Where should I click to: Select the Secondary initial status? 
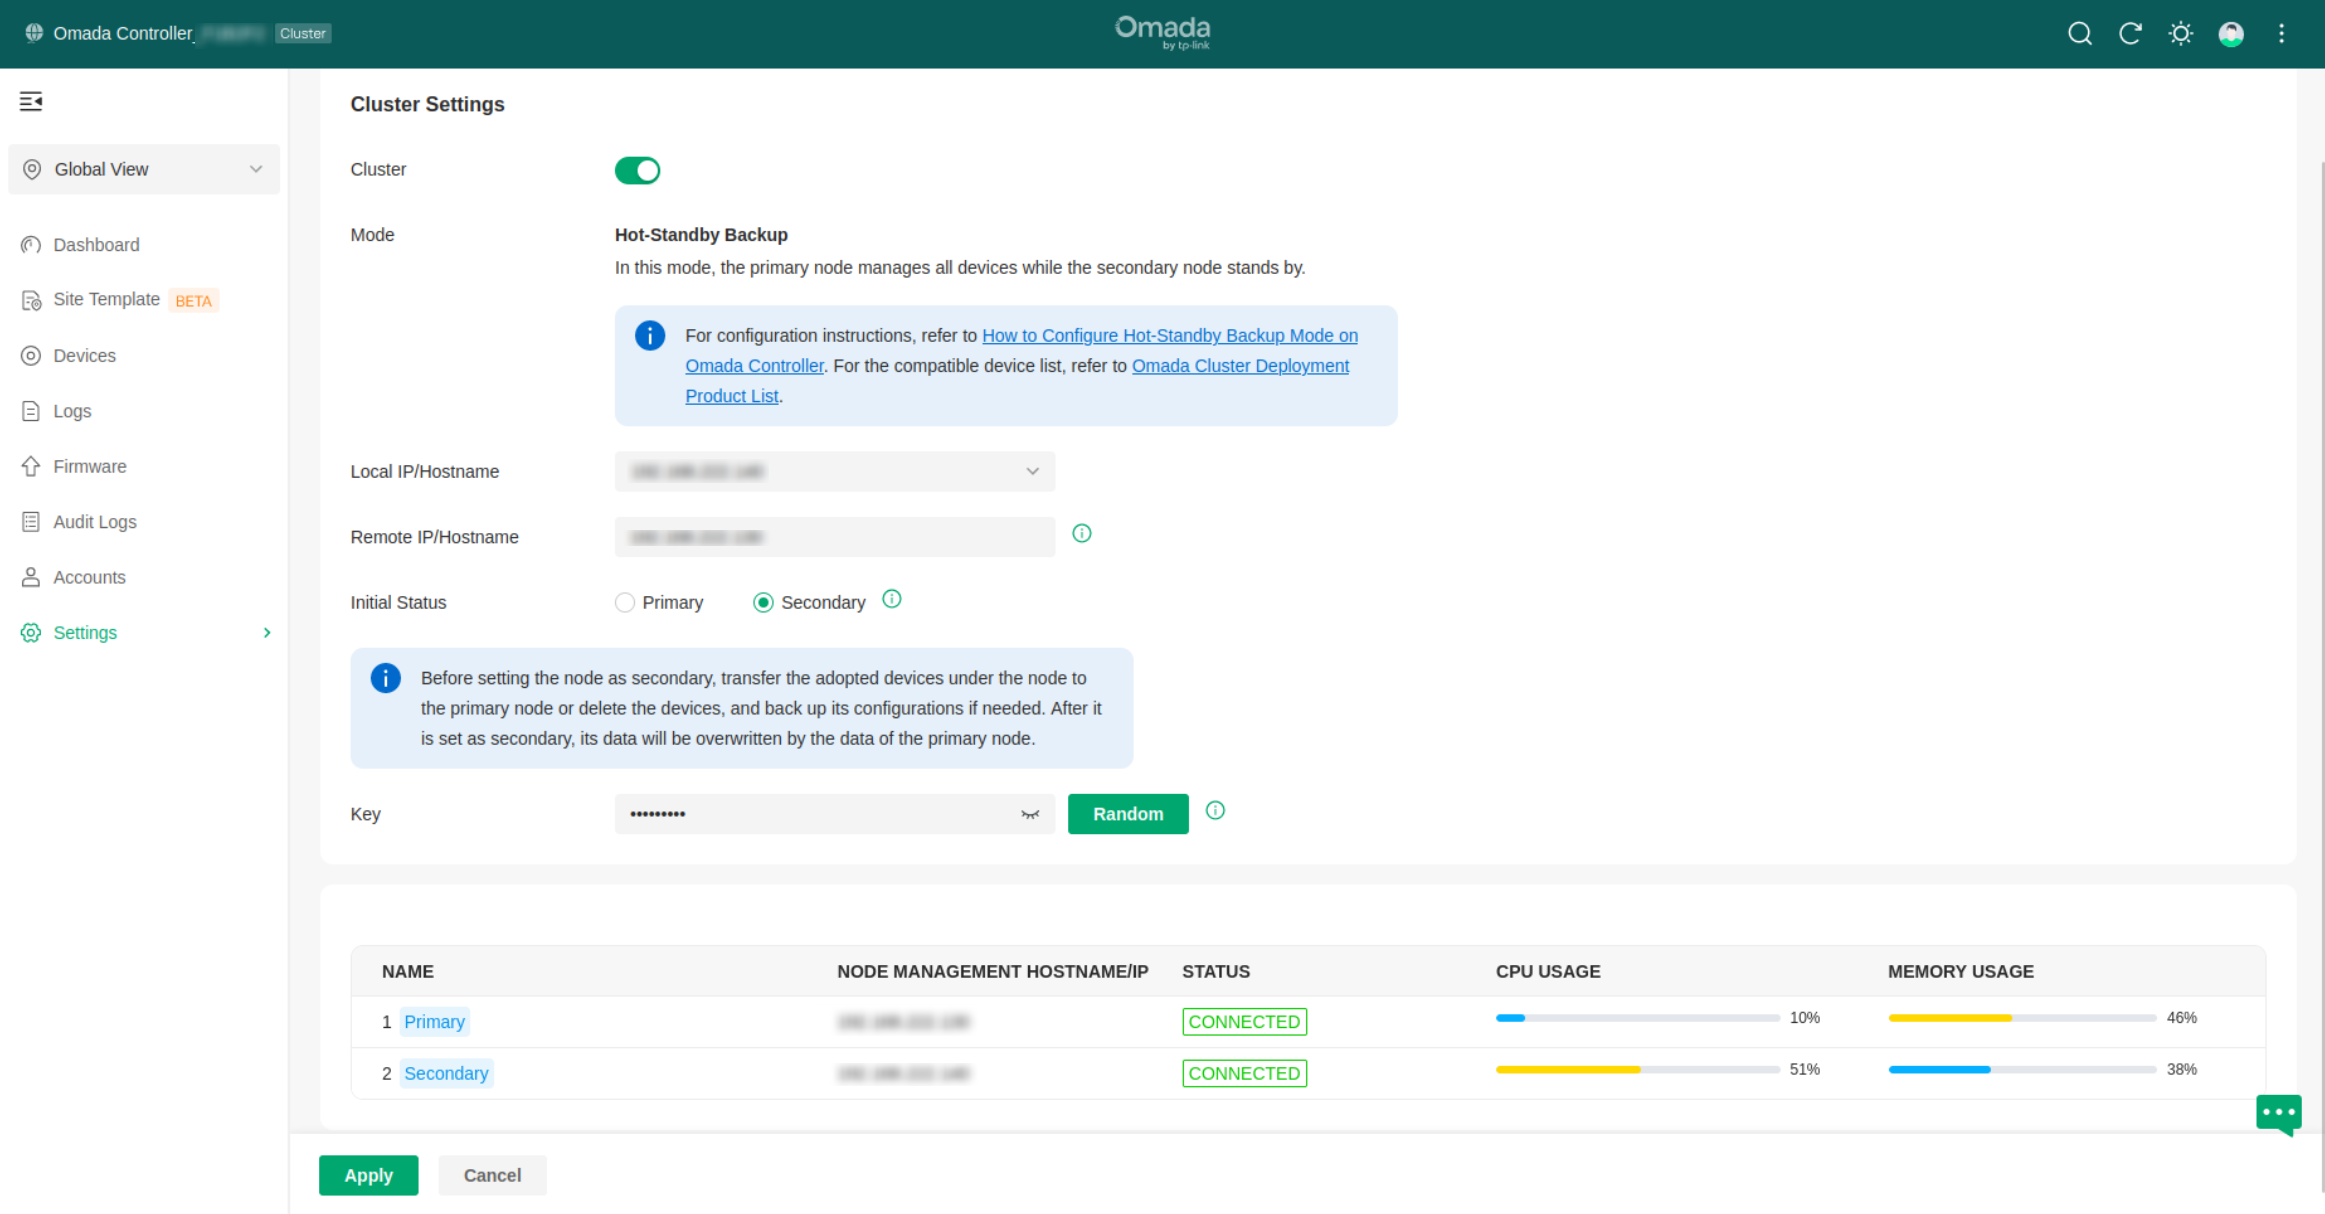click(763, 603)
